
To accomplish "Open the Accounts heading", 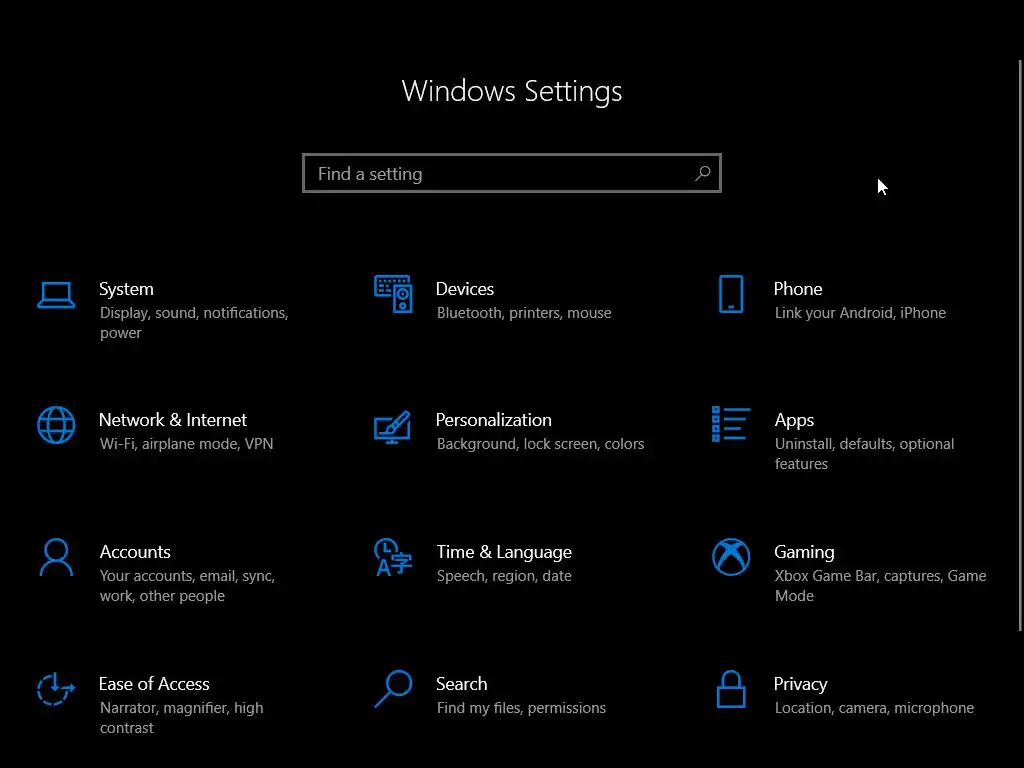I will [135, 552].
